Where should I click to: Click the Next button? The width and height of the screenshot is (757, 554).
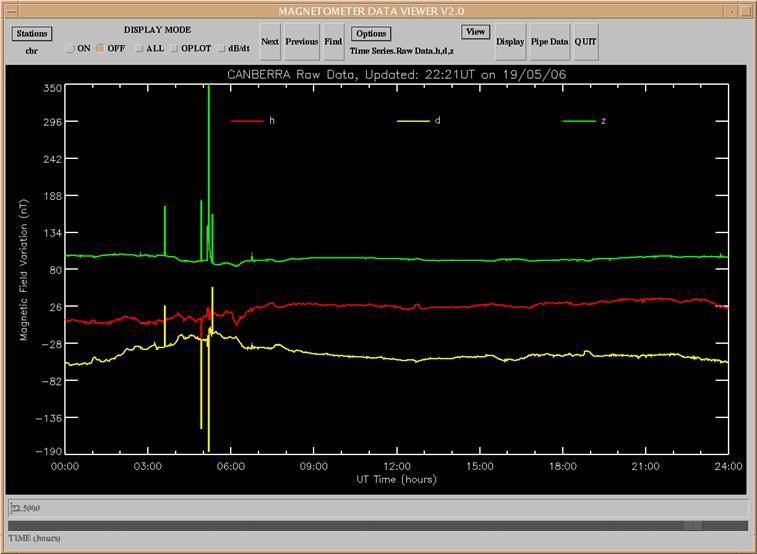point(270,42)
